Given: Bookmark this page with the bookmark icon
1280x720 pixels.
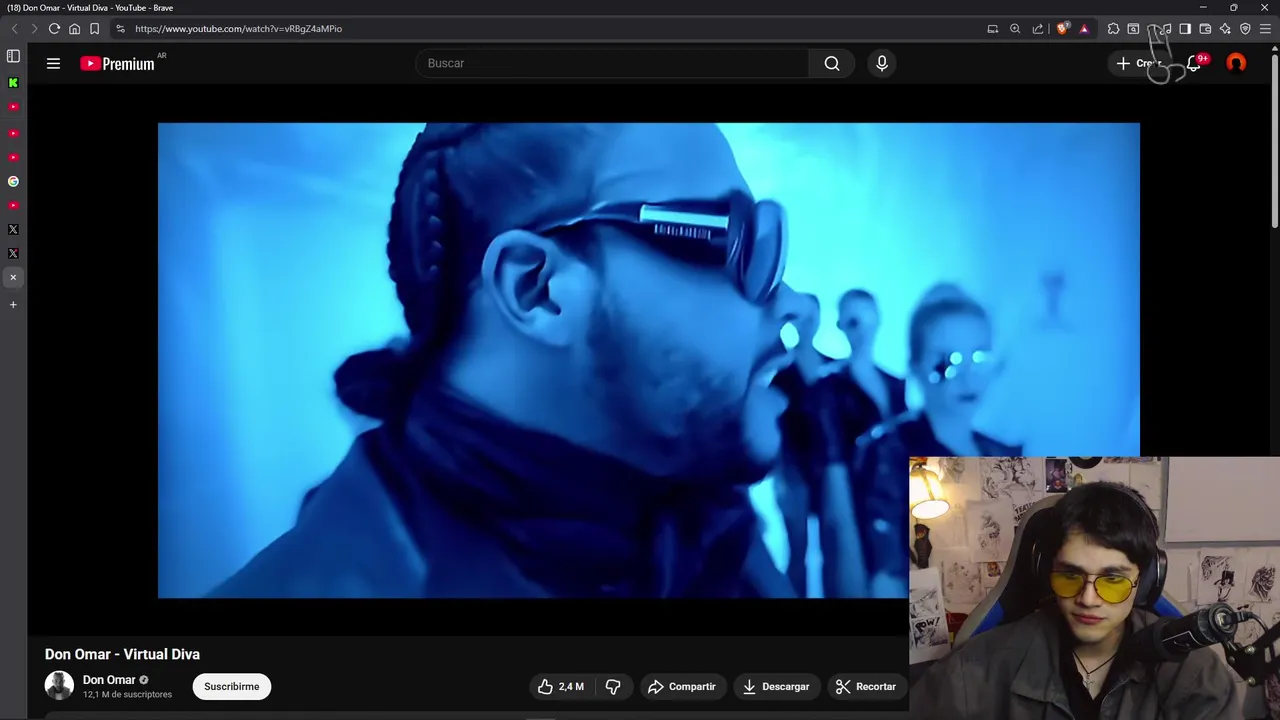Looking at the screenshot, I should pyautogui.click(x=94, y=29).
